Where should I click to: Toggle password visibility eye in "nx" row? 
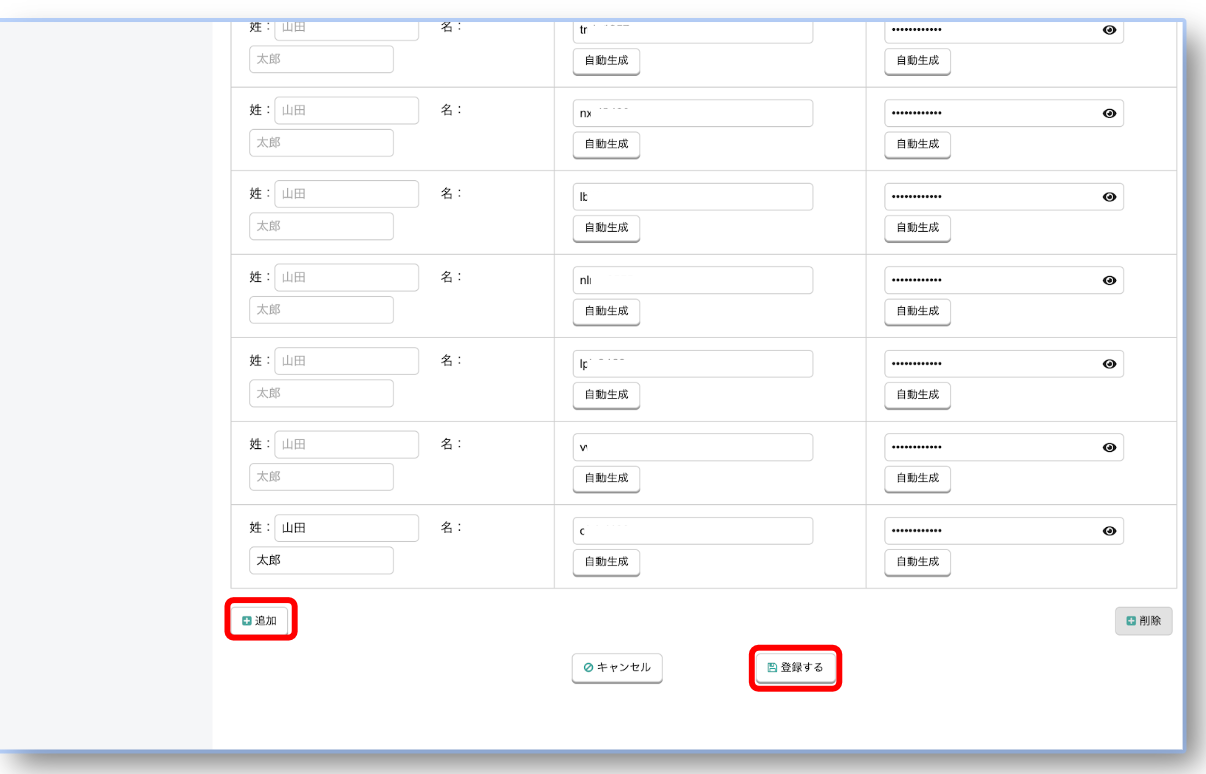click(x=1108, y=113)
